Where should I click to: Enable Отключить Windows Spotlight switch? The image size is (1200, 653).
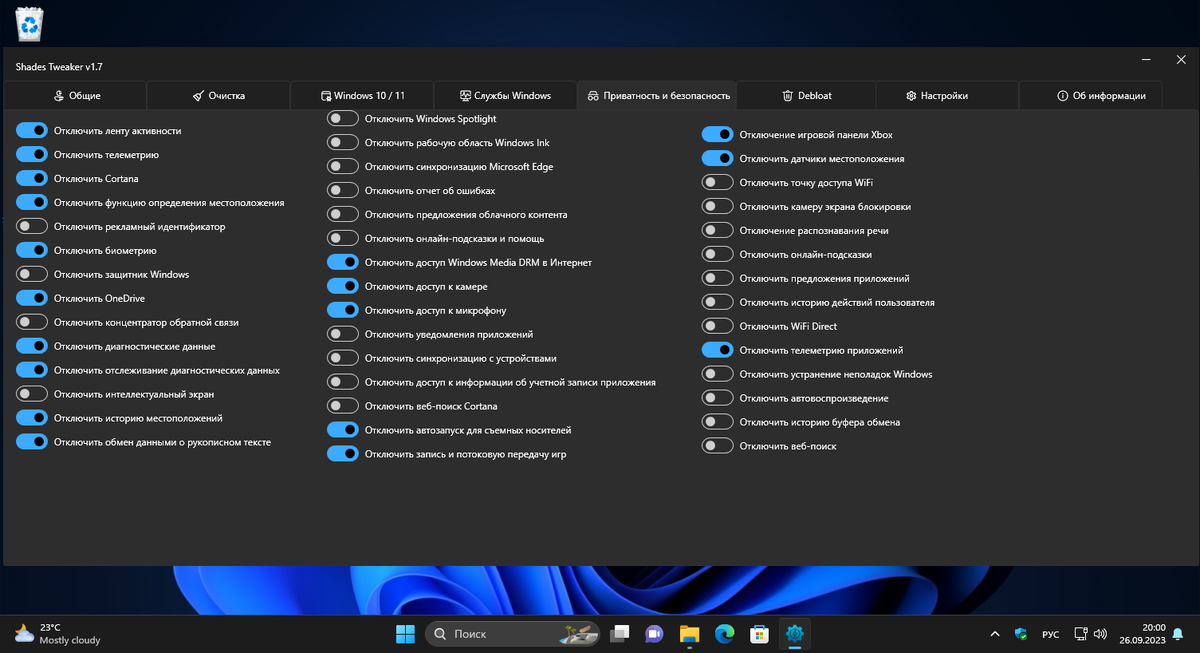343,118
